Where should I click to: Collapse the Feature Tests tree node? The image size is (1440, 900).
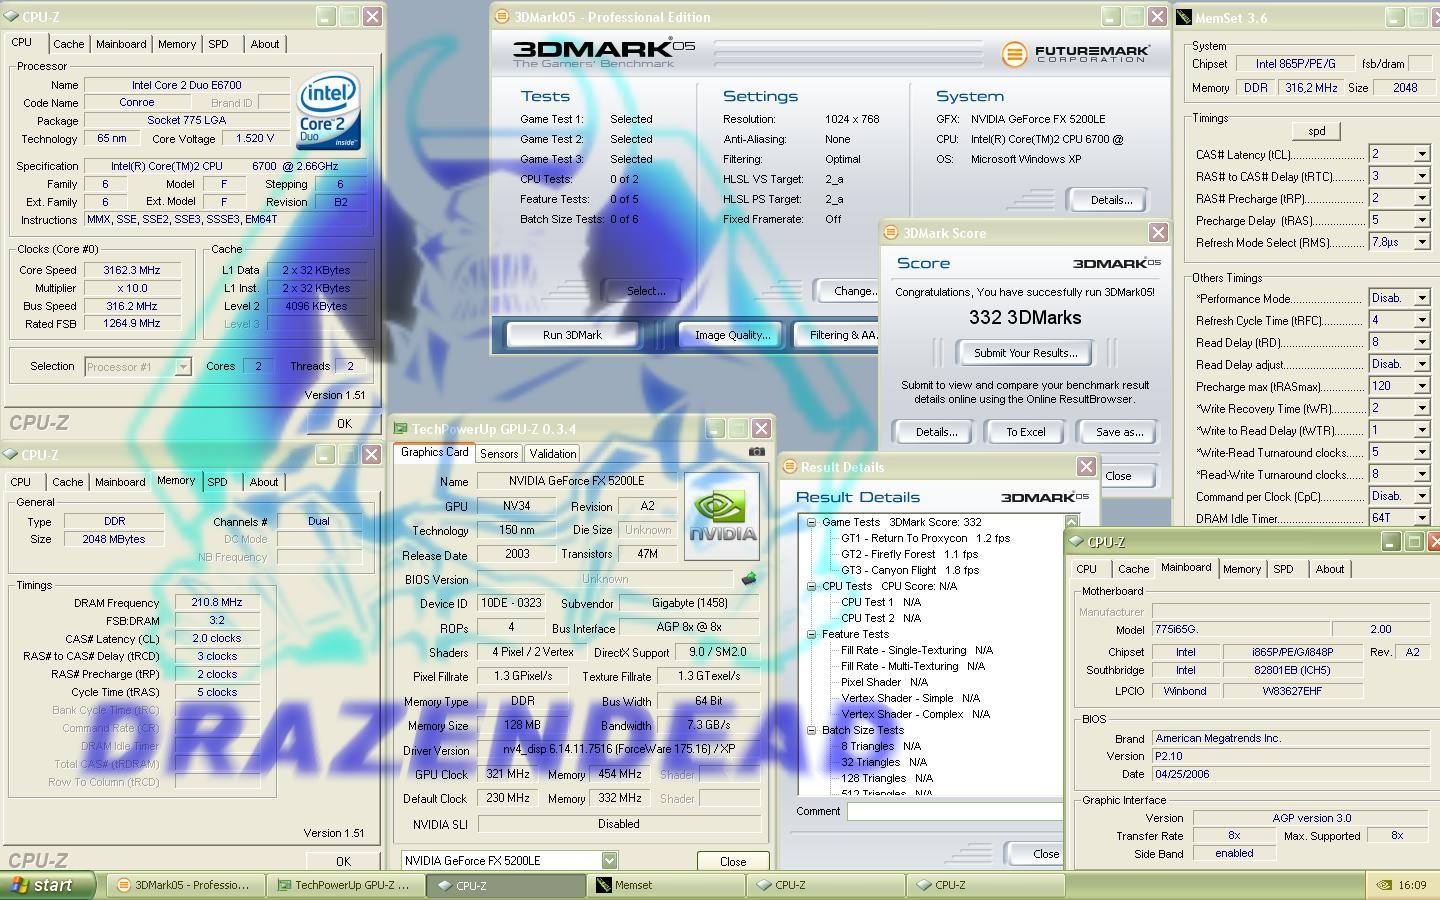coord(812,634)
